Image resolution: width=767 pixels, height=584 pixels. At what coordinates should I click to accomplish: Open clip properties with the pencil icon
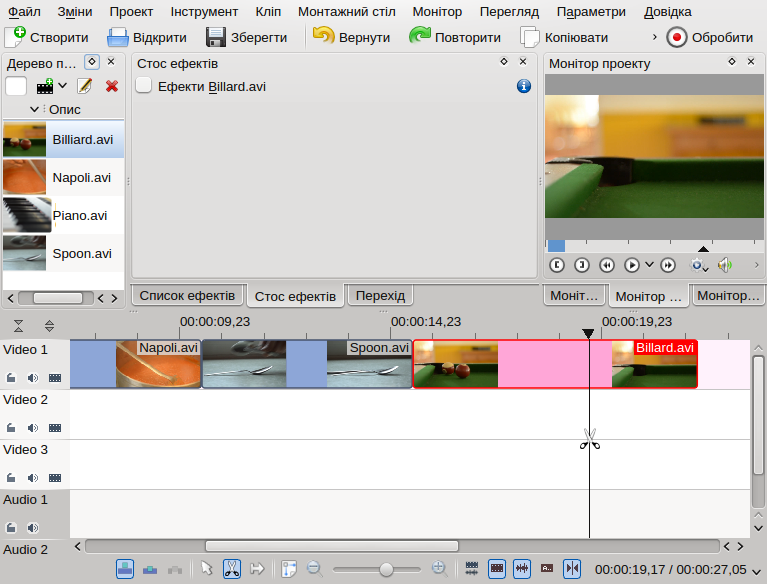(x=85, y=86)
